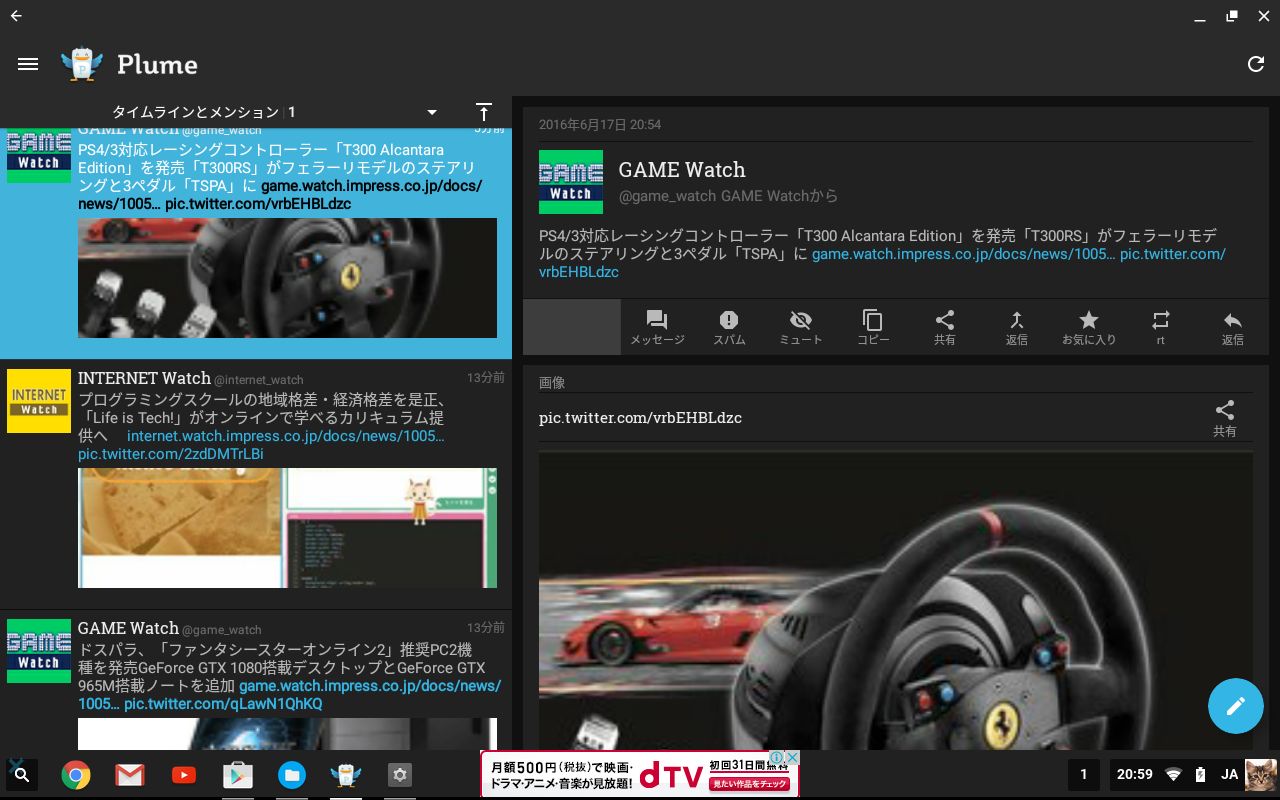Select INTERNET Watch name in timeline
1280x800 pixels.
tap(144, 378)
